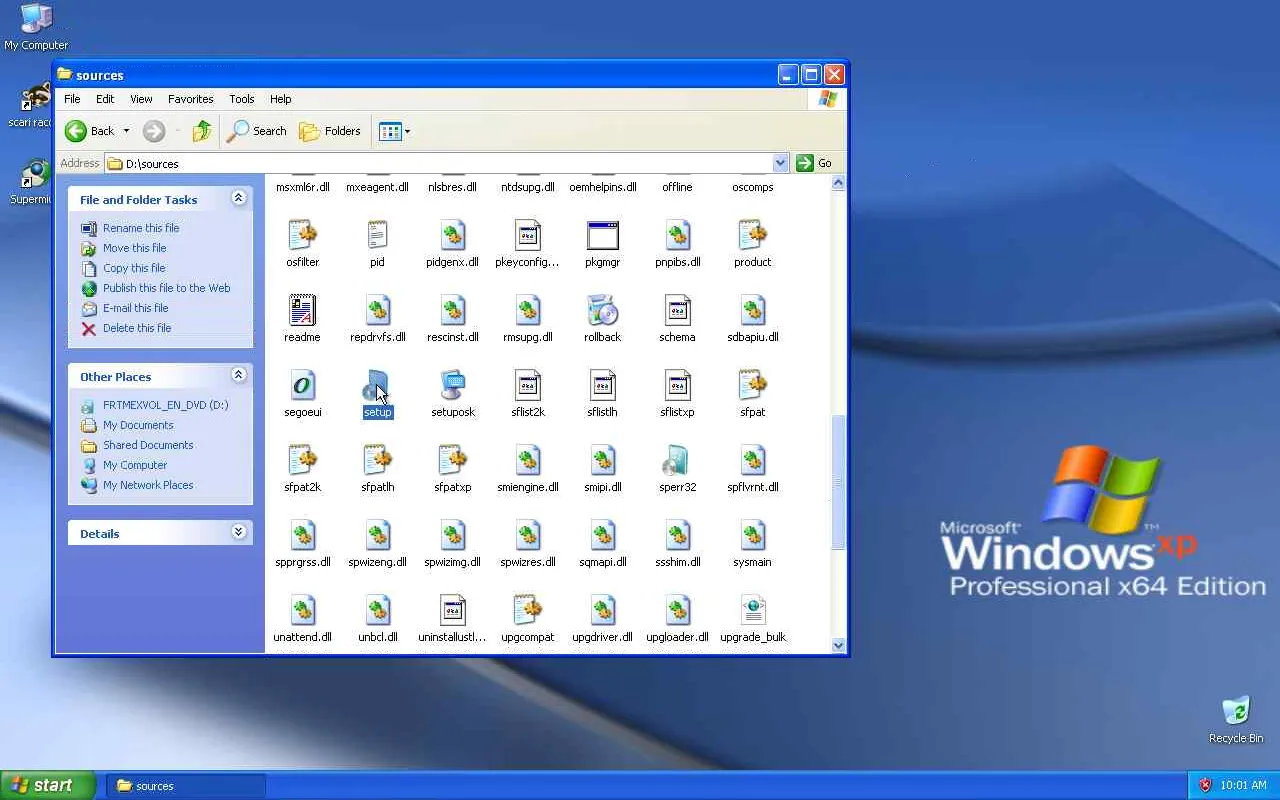Image resolution: width=1280 pixels, height=800 pixels.
Task: Click the Go button beside address bar
Action: coord(814,163)
